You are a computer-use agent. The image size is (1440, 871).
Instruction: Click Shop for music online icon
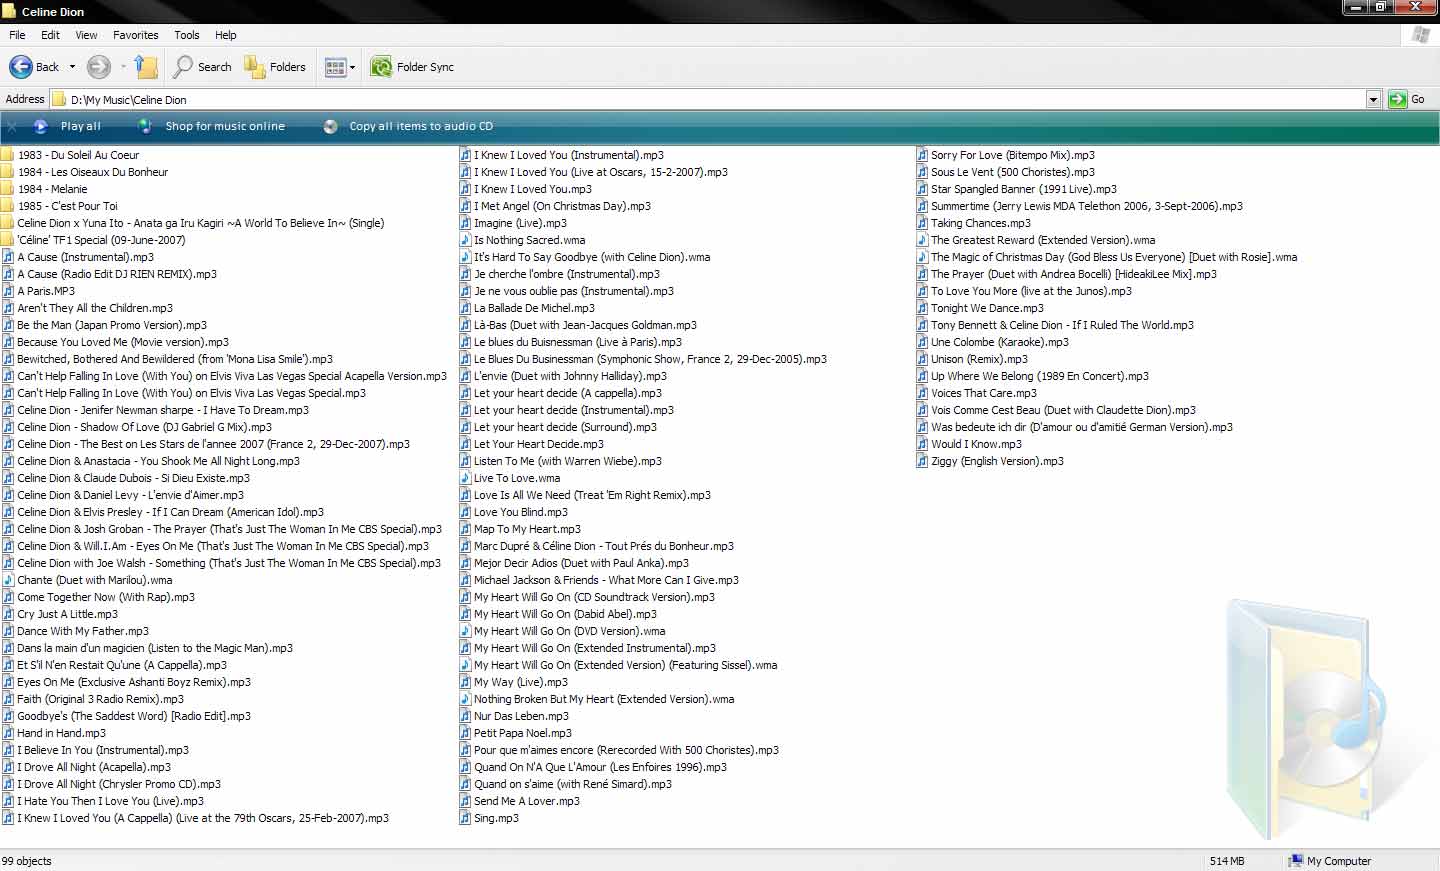point(145,126)
